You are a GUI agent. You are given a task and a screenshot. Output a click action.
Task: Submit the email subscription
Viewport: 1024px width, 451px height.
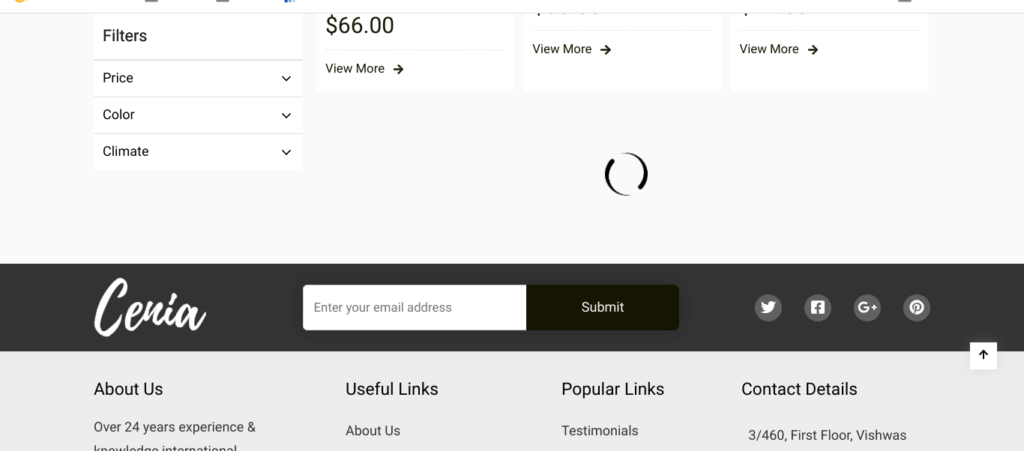pyautogui.click(x=602, y=307)
